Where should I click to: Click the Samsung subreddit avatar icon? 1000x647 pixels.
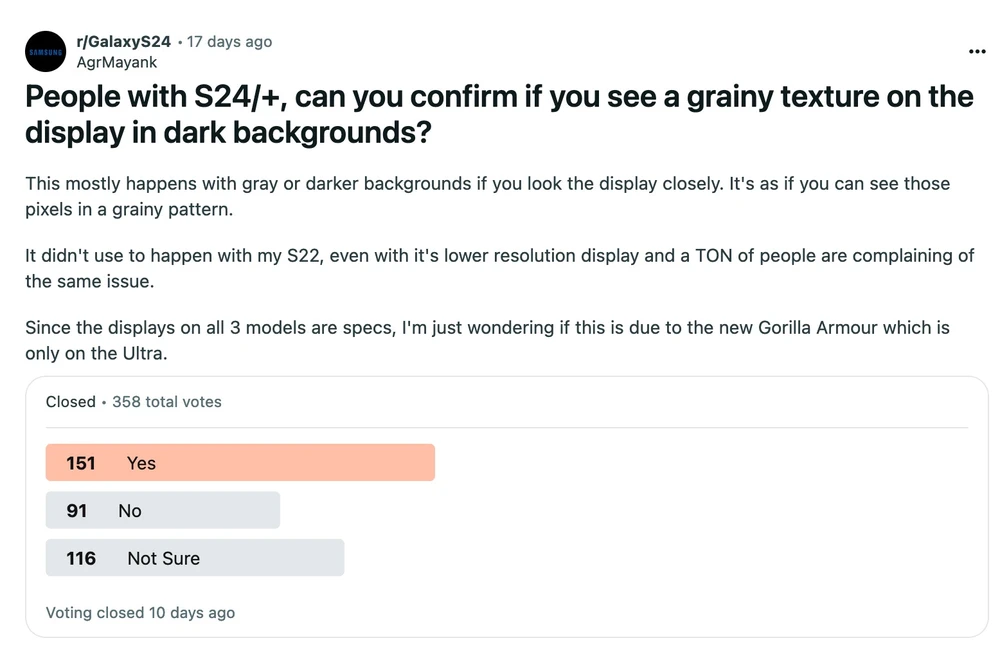46,51
